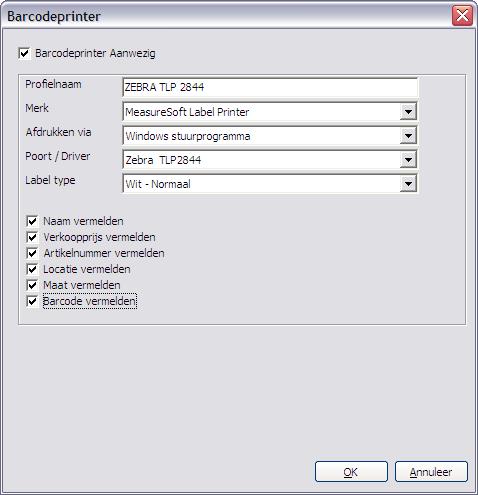Click the Barcodeprinter title bar

(x=227, y=16)
